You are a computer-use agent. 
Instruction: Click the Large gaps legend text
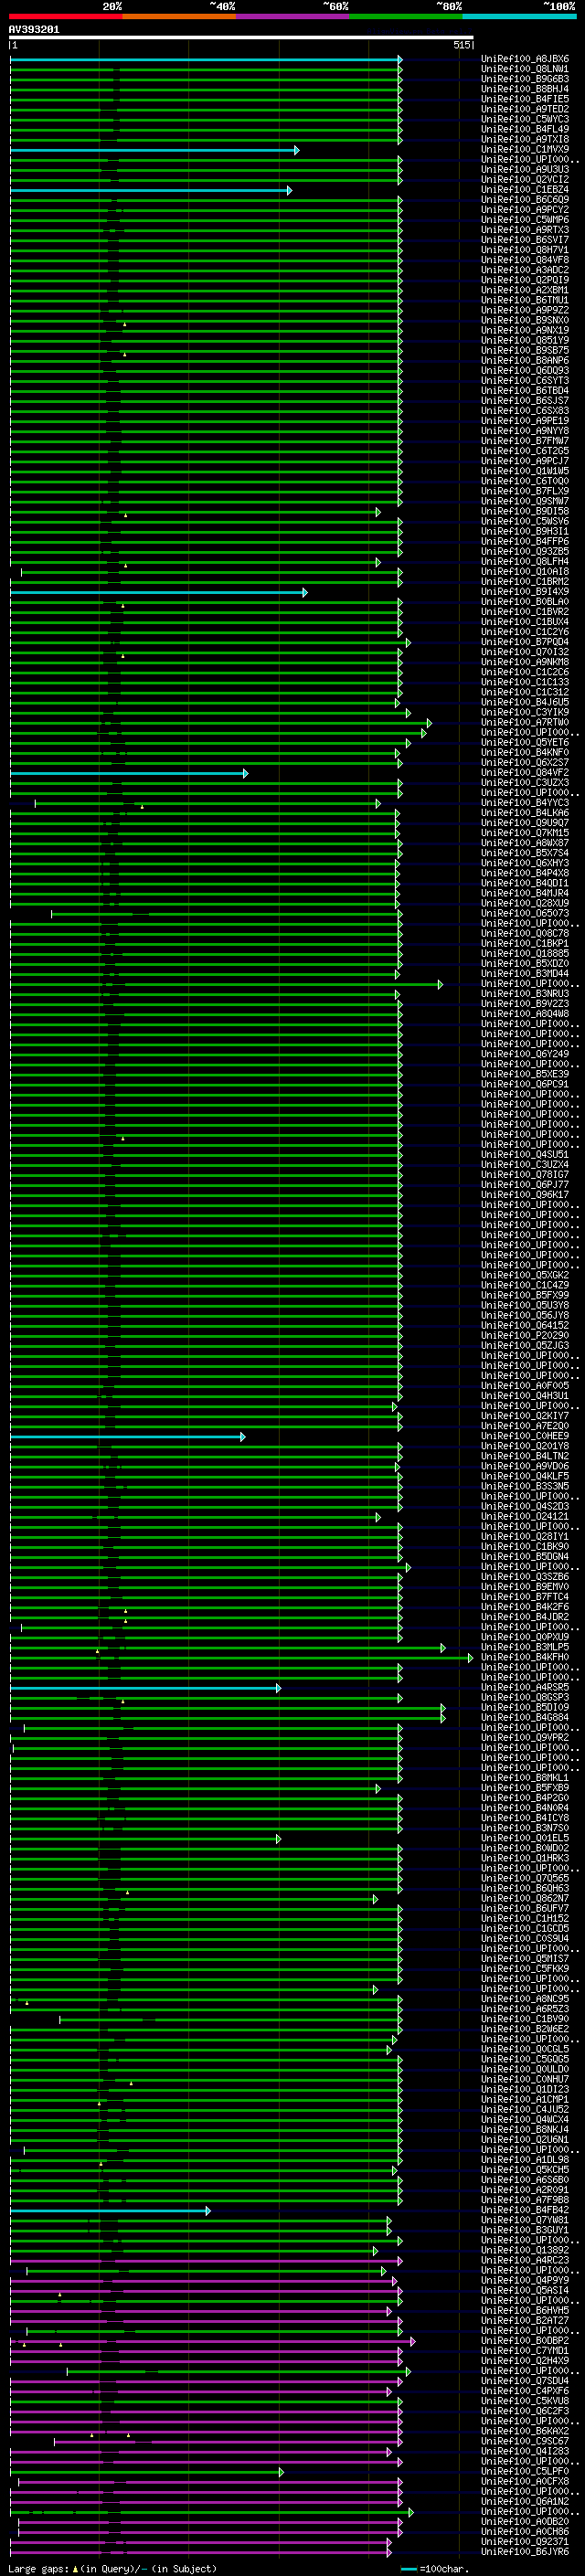112,2568
